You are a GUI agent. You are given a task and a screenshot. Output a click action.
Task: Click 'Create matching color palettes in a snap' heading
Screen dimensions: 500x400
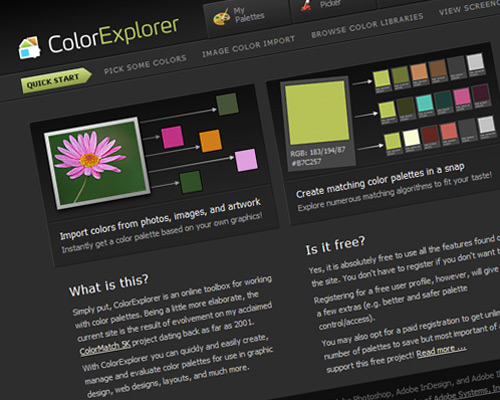pos(380,180)
